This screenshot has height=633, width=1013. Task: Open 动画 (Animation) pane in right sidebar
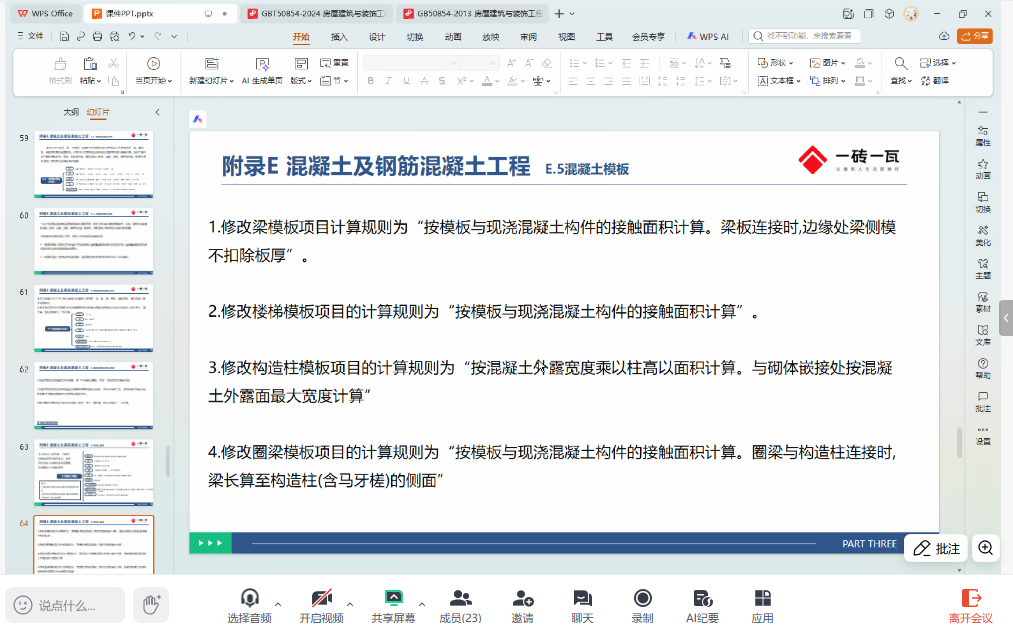[983, 168]
